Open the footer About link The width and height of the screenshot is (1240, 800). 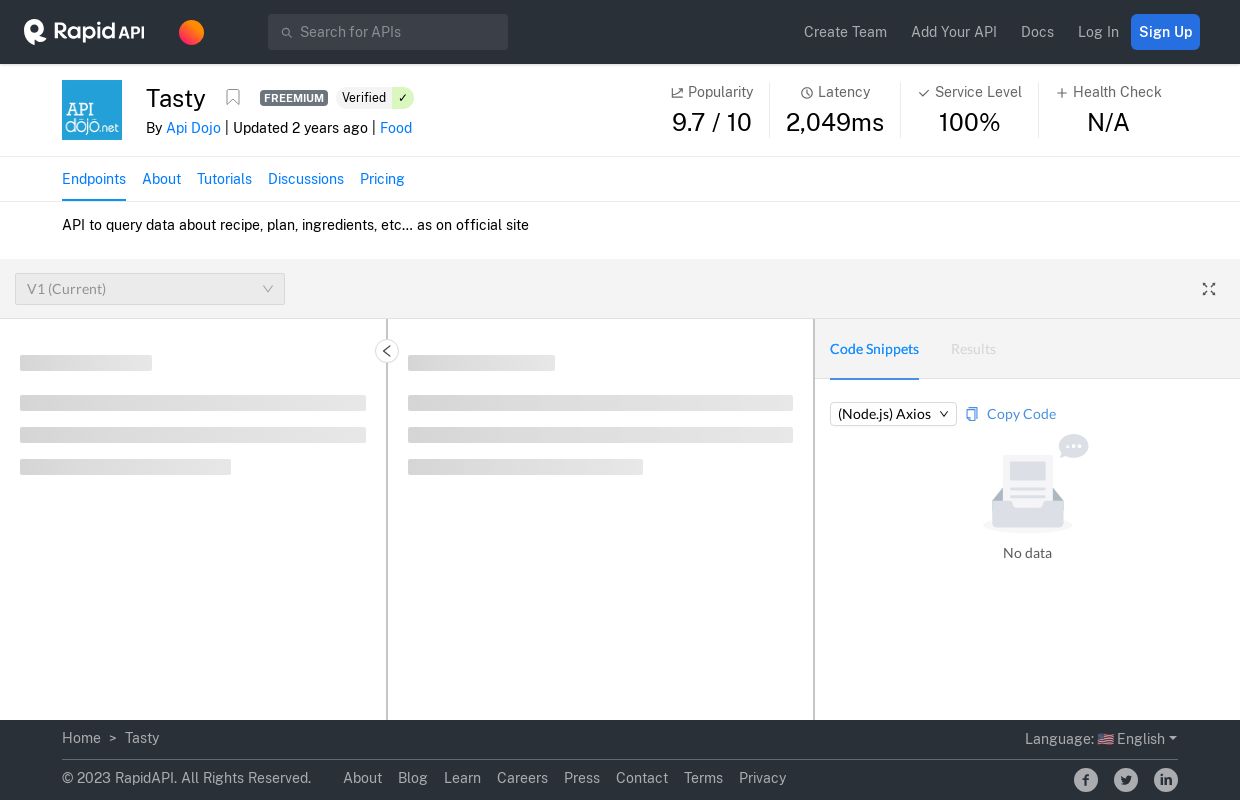point(362,778)
